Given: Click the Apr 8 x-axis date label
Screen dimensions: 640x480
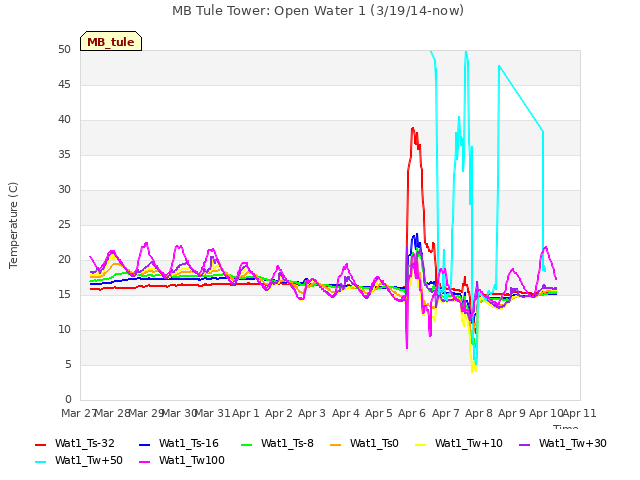Looking at the screenshot, I should tap(479, 413).
